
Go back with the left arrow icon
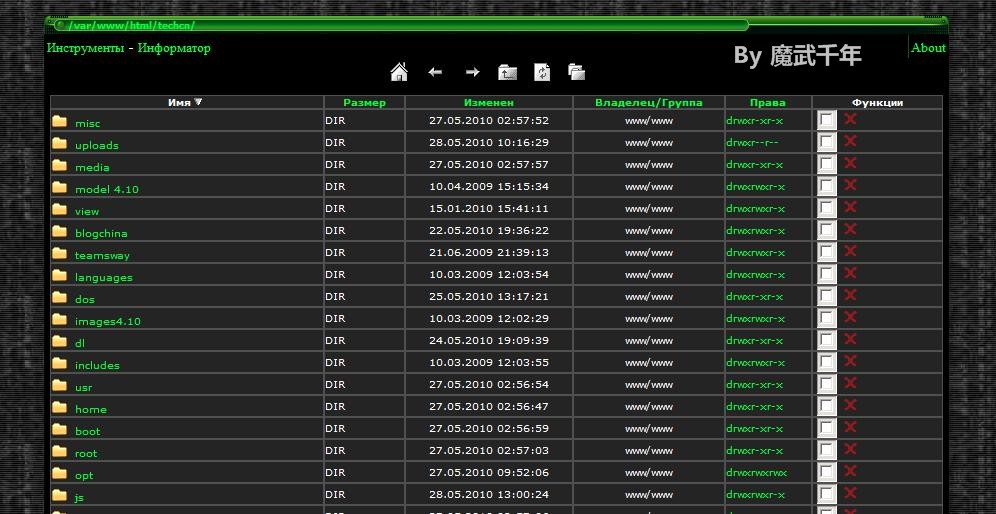[x=435, y=72]
